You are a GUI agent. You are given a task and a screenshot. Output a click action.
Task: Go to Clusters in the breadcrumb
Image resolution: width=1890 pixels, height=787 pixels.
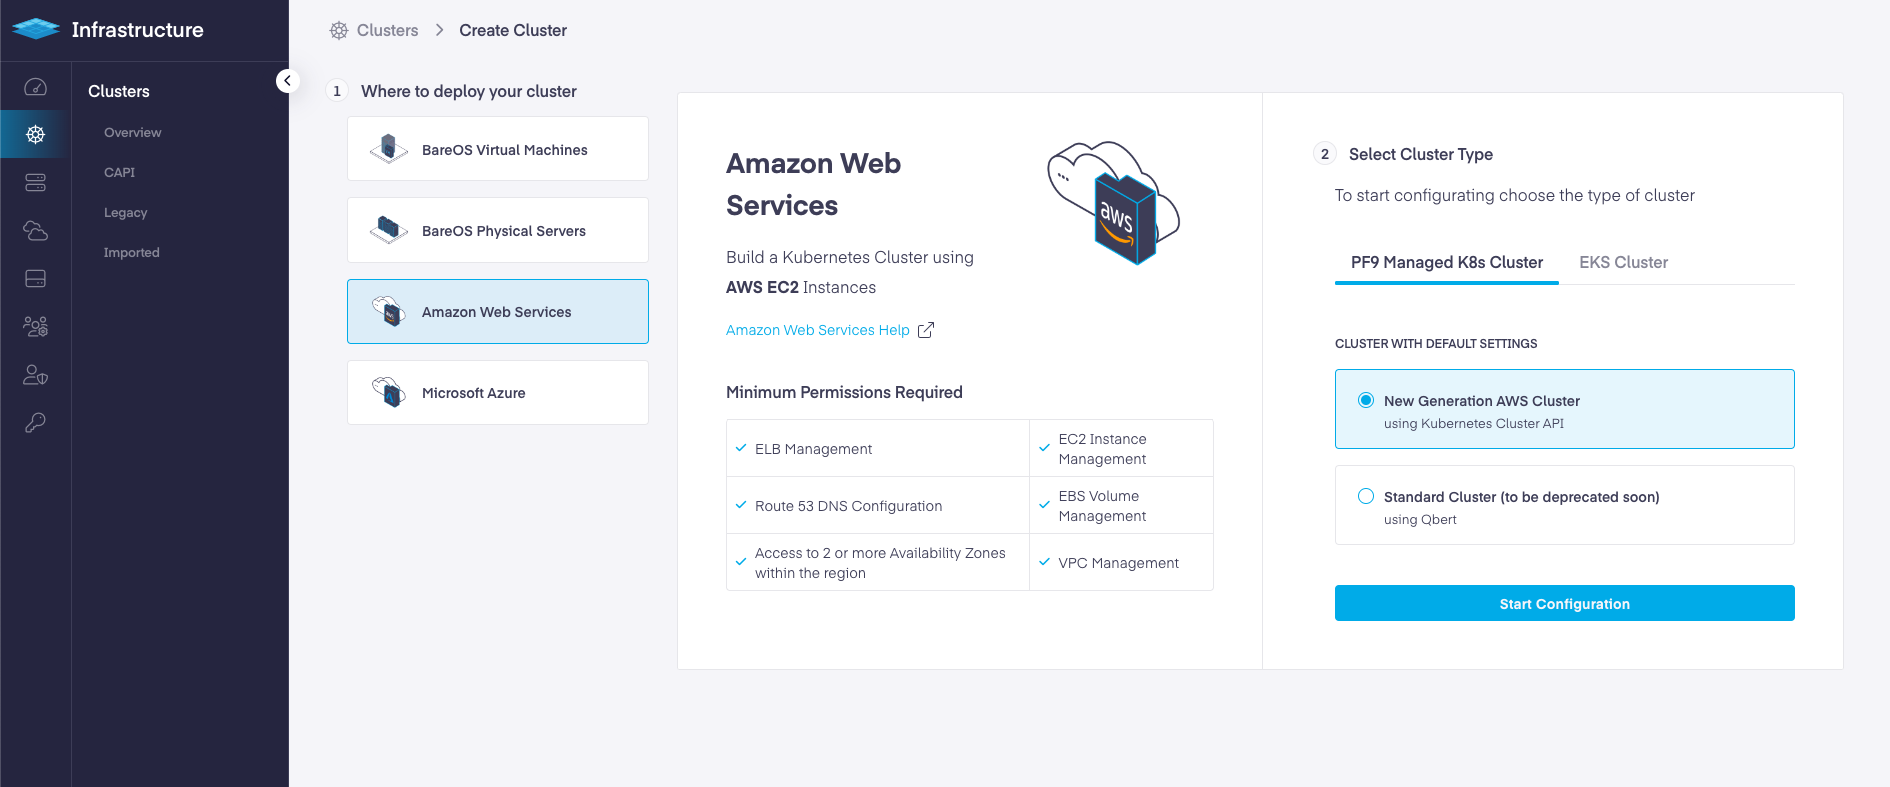point(387,30)
